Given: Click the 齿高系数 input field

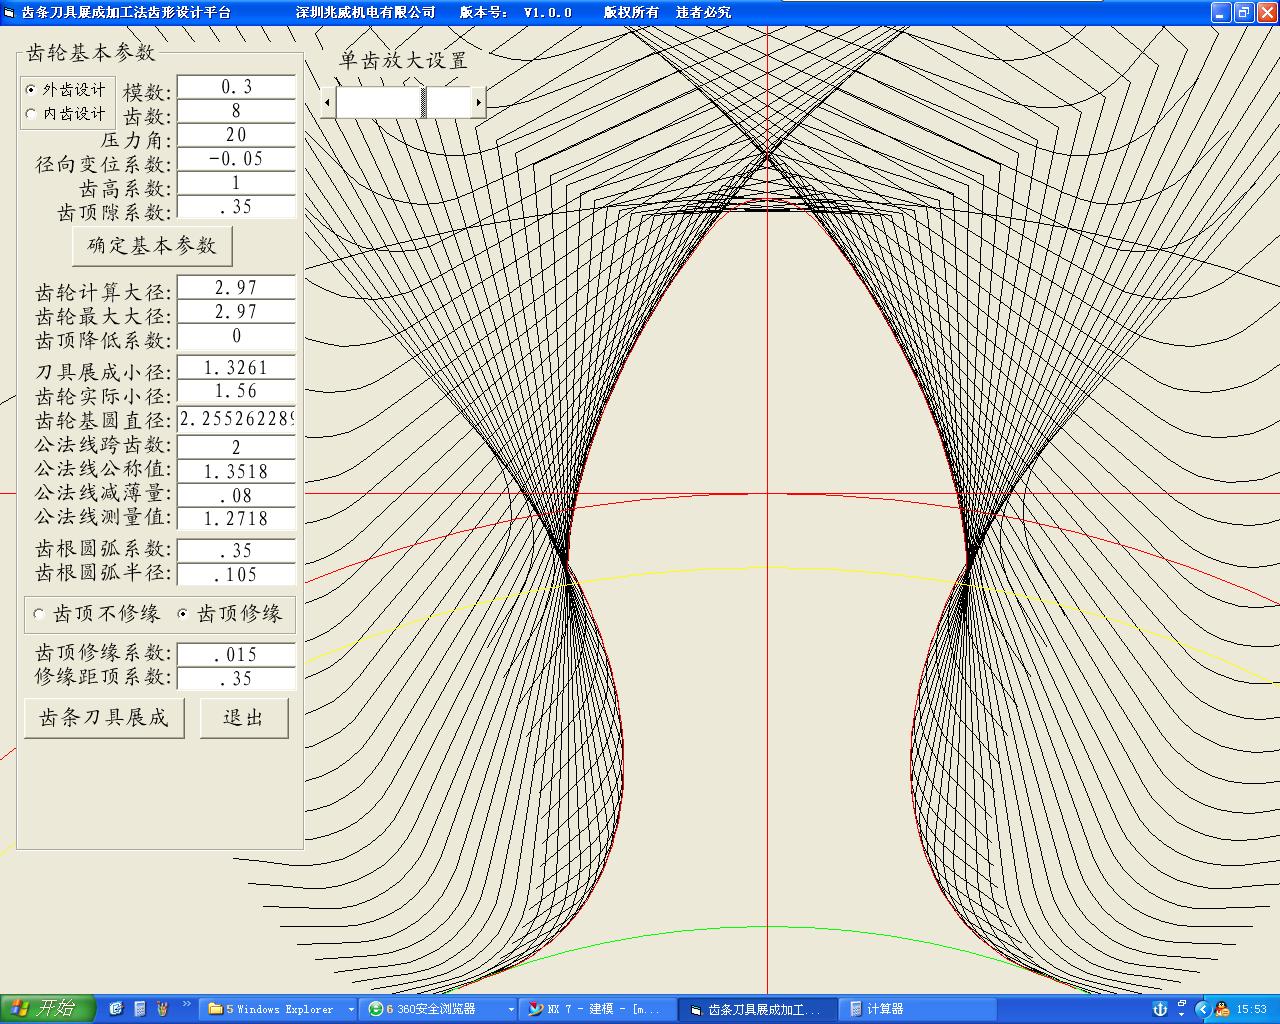Looking at the screenshot, I should pyautogui.click(x=236, y=183).
